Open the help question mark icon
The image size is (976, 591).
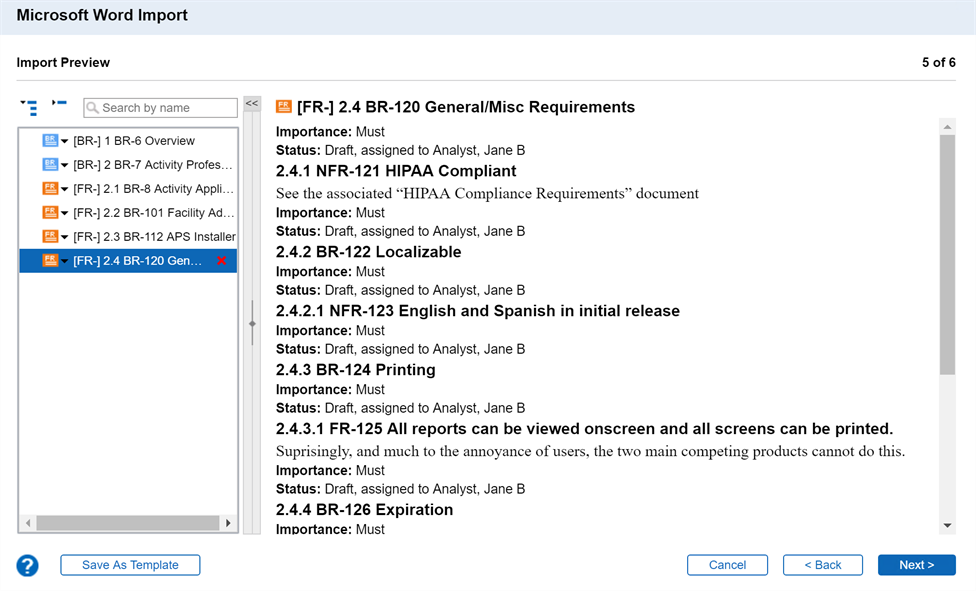27,566
